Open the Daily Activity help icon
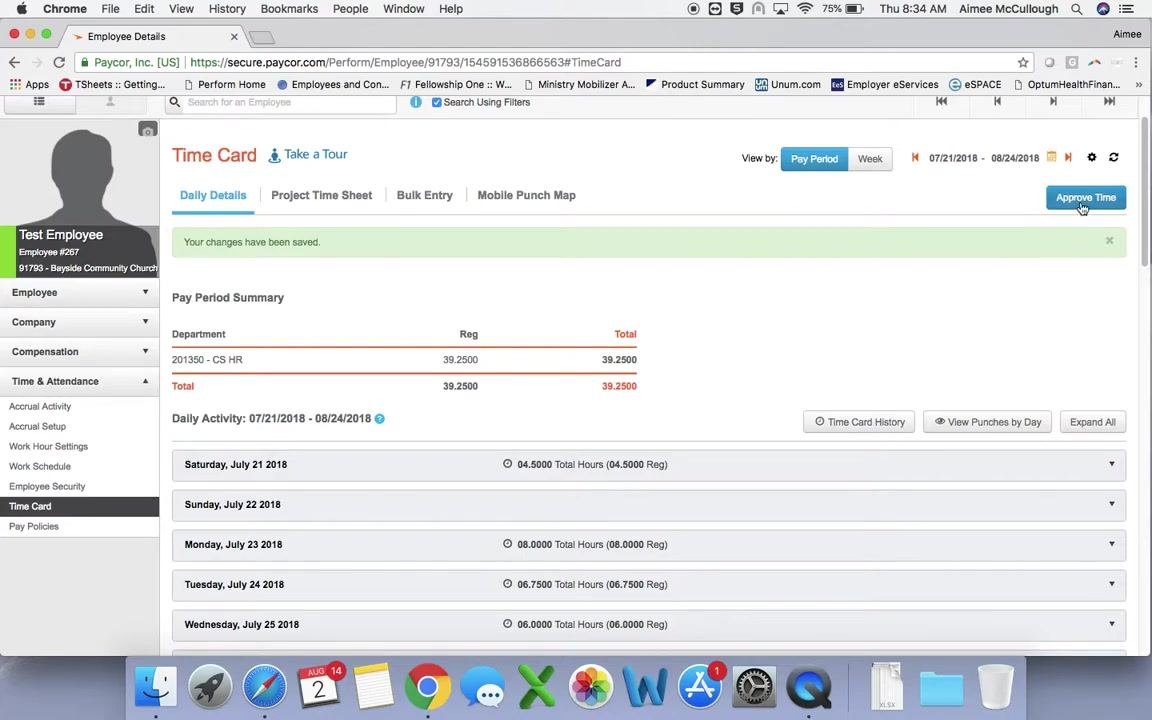The width and height of the screenshot is (1152, 720). click(380, 419)
